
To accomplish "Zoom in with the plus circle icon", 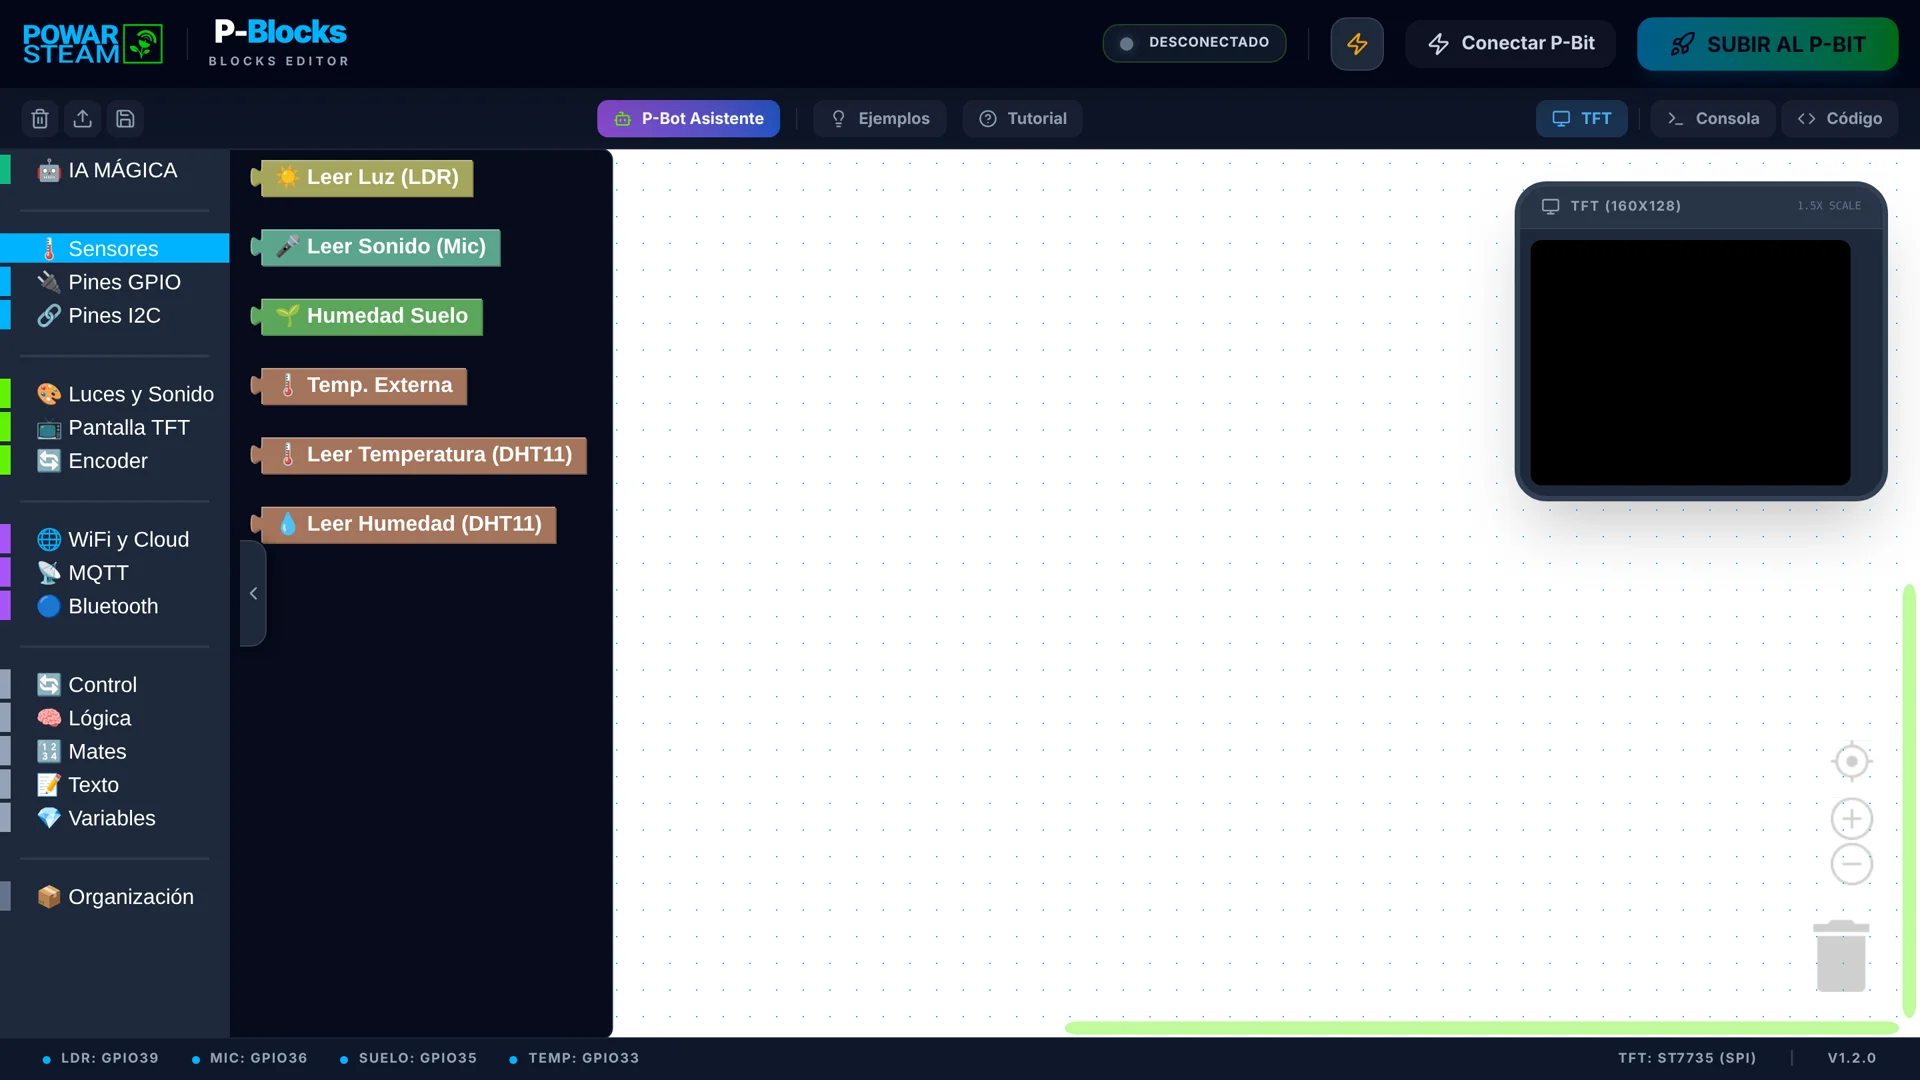I will [x=1852, y=819].
